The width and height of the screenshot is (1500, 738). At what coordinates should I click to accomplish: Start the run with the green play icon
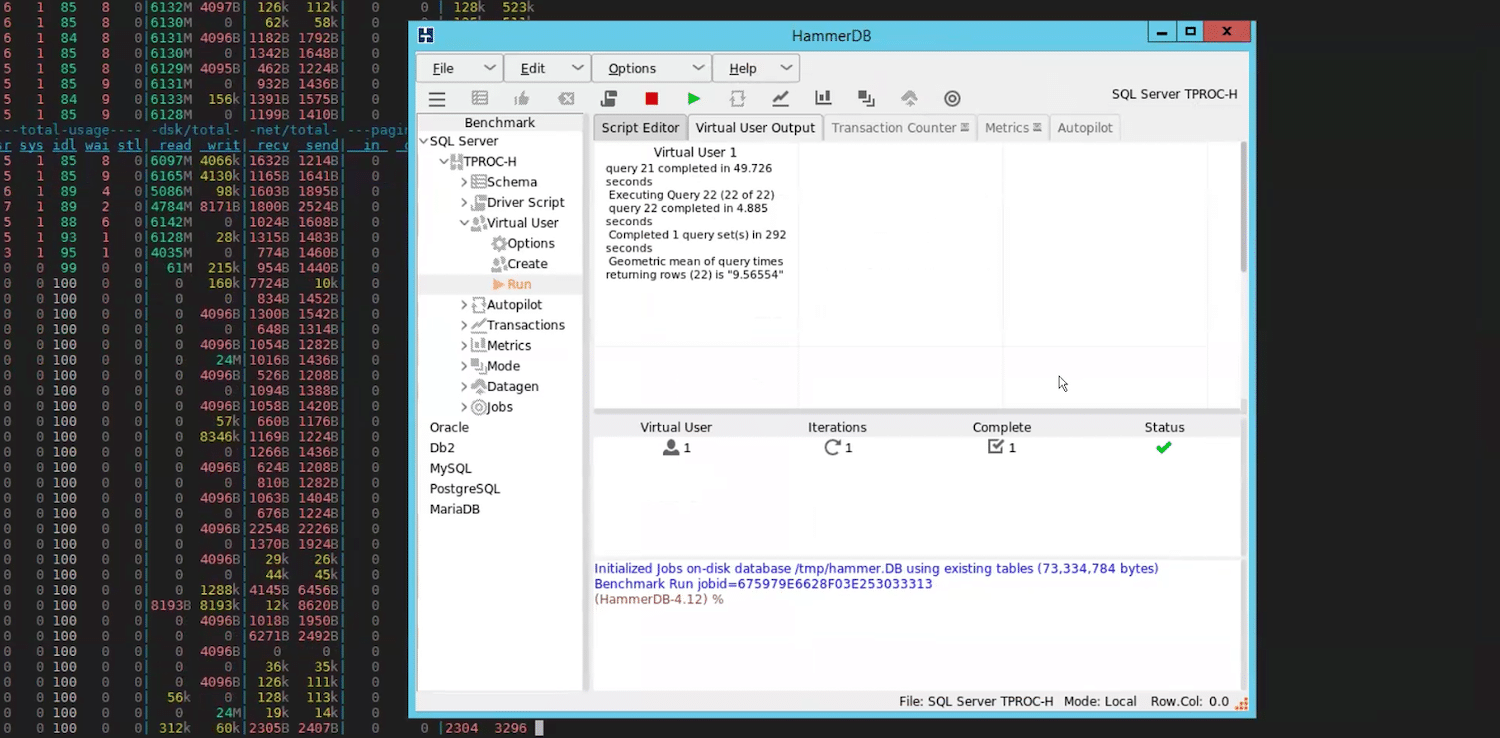pyautogui.click(x=694, y=99)
